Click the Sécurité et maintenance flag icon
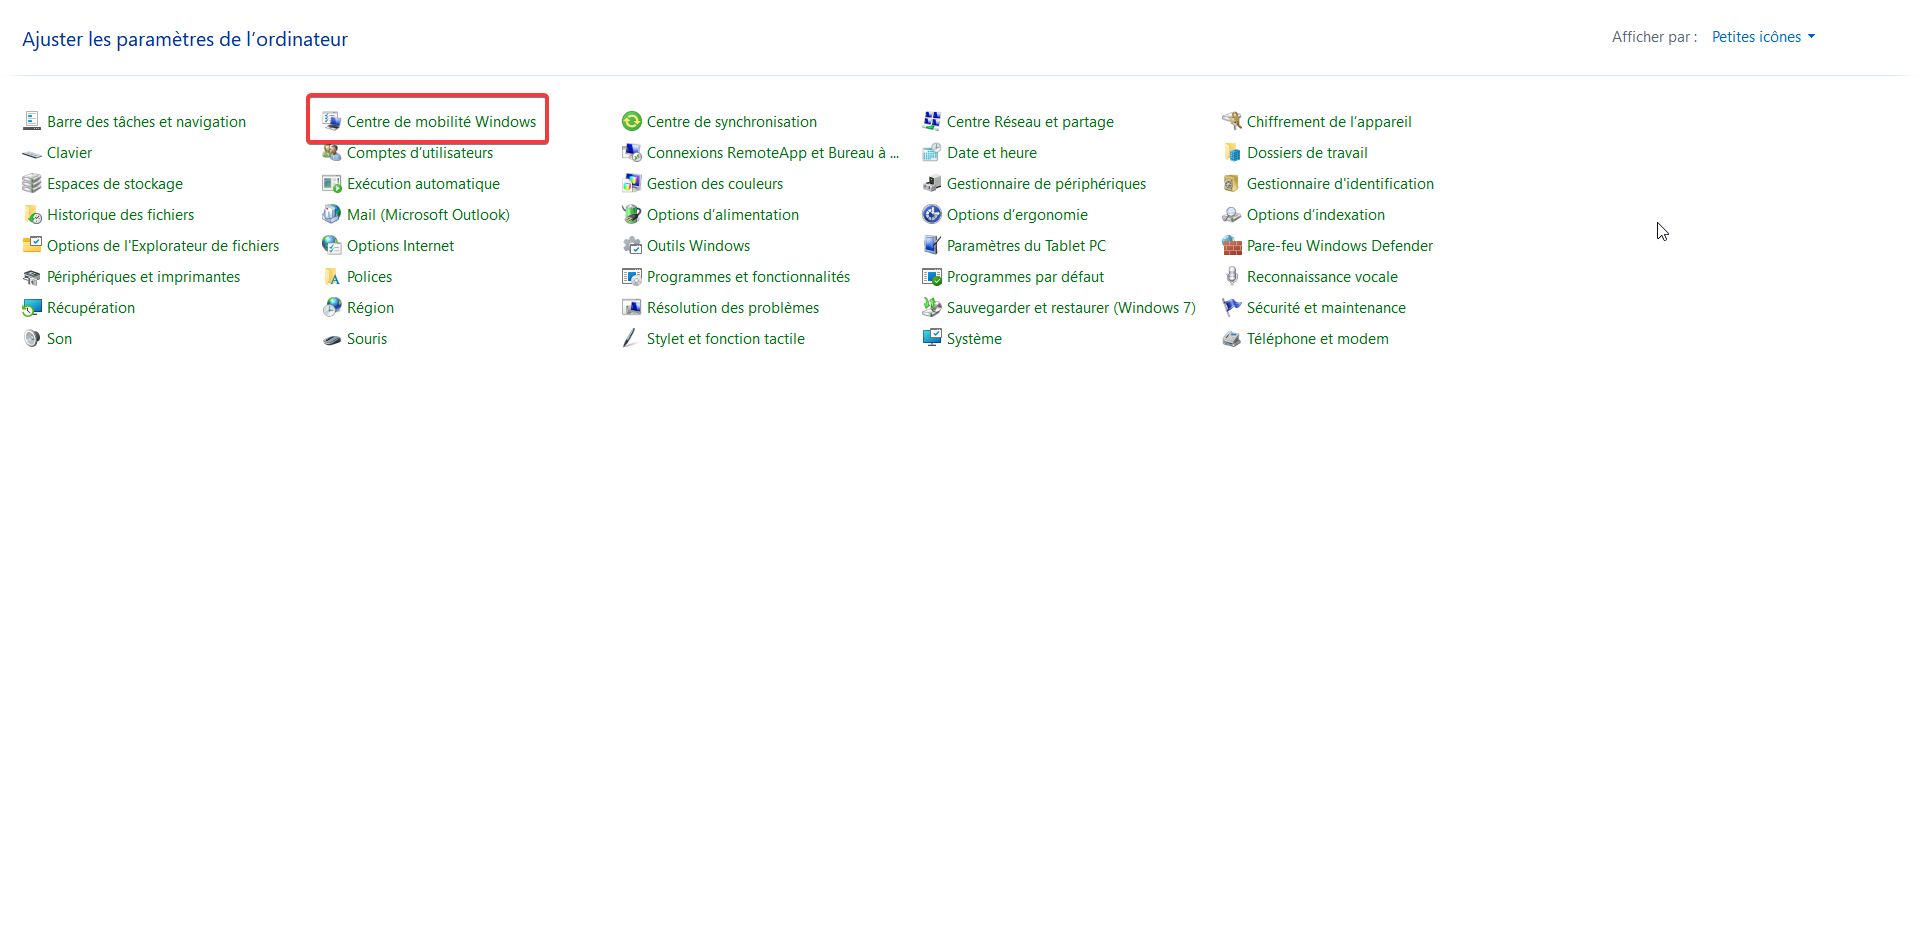Viewport: 1920px width, 926px height. [x=1232, y=308]
